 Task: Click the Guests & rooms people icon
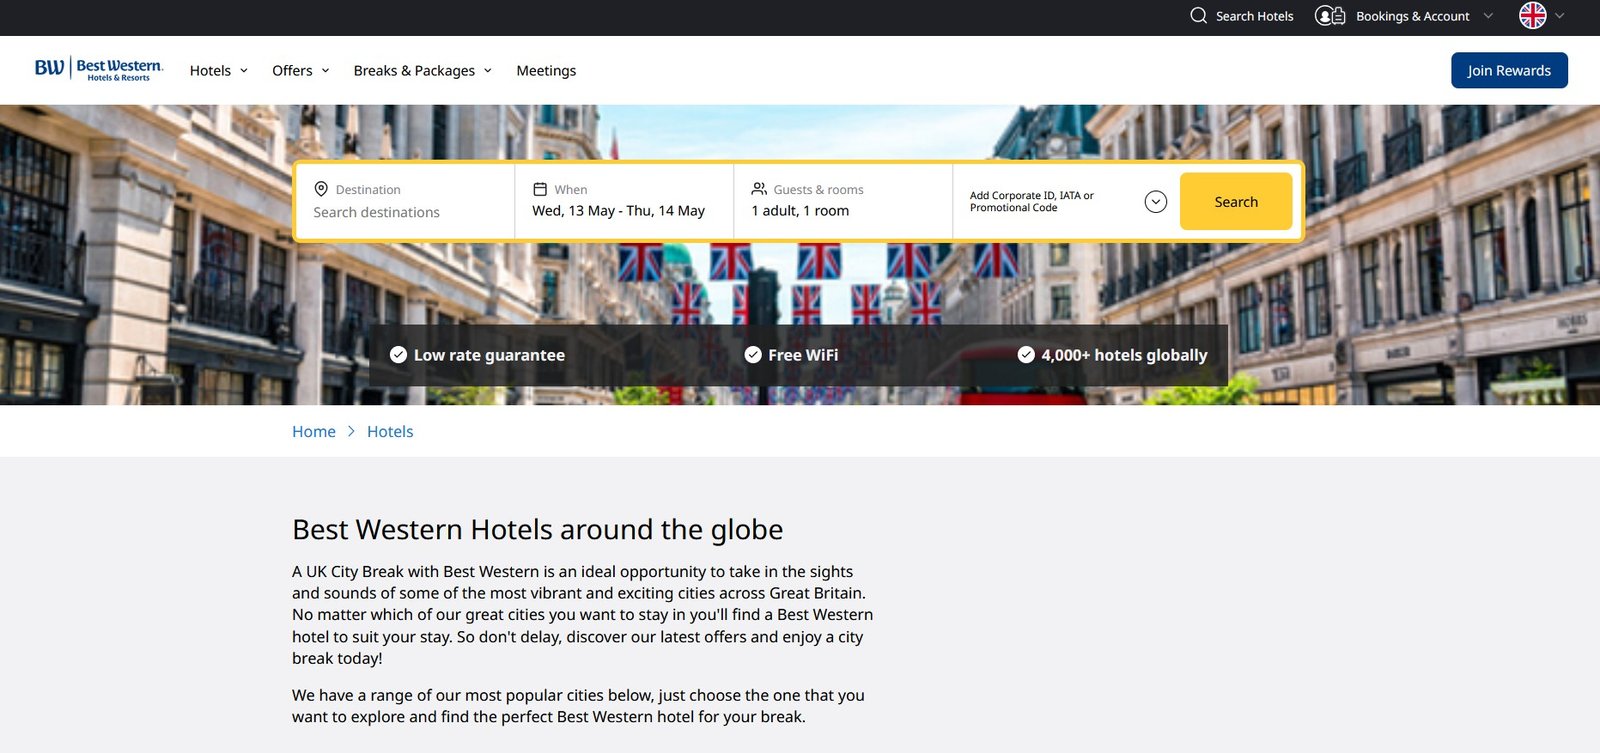tap(759, 189)
